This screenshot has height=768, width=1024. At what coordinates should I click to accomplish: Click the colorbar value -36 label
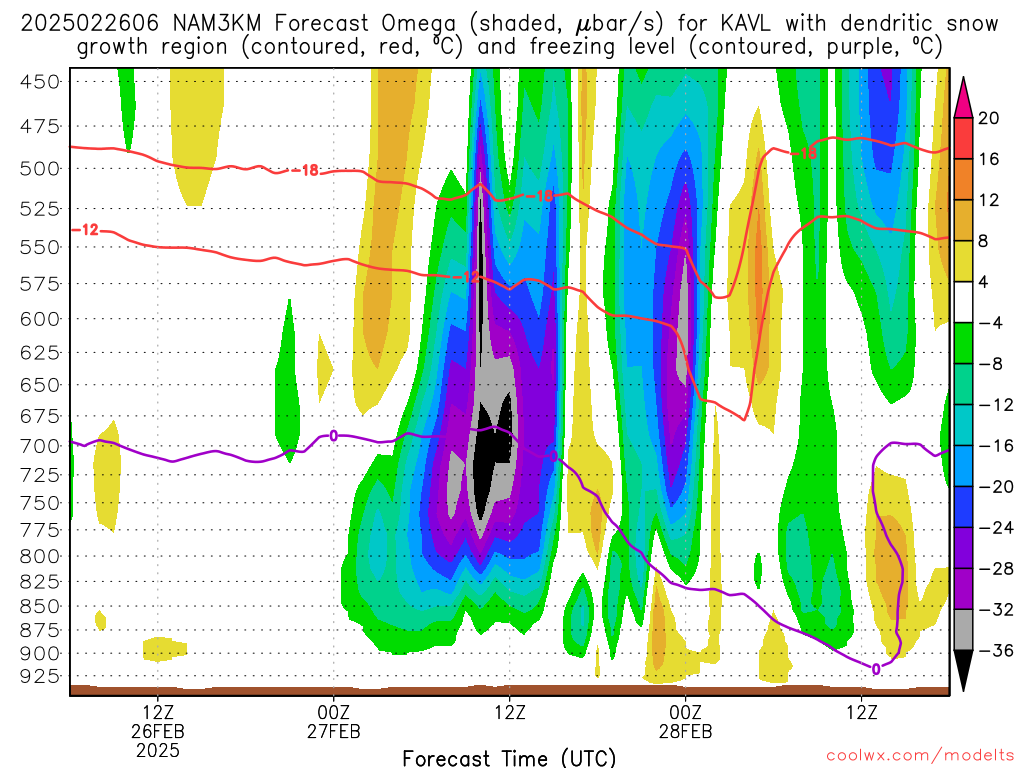(996, 650)
